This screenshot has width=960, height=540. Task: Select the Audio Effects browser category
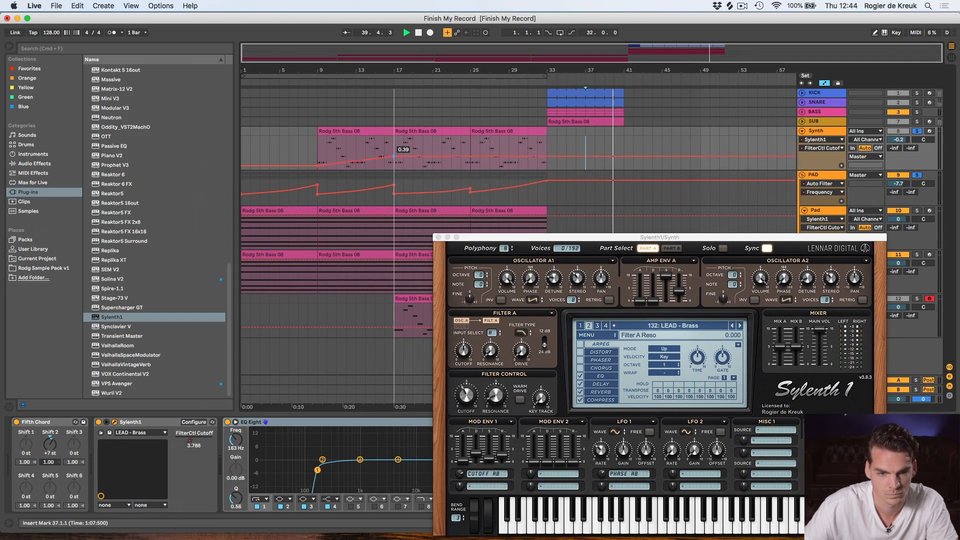point(34,163)
